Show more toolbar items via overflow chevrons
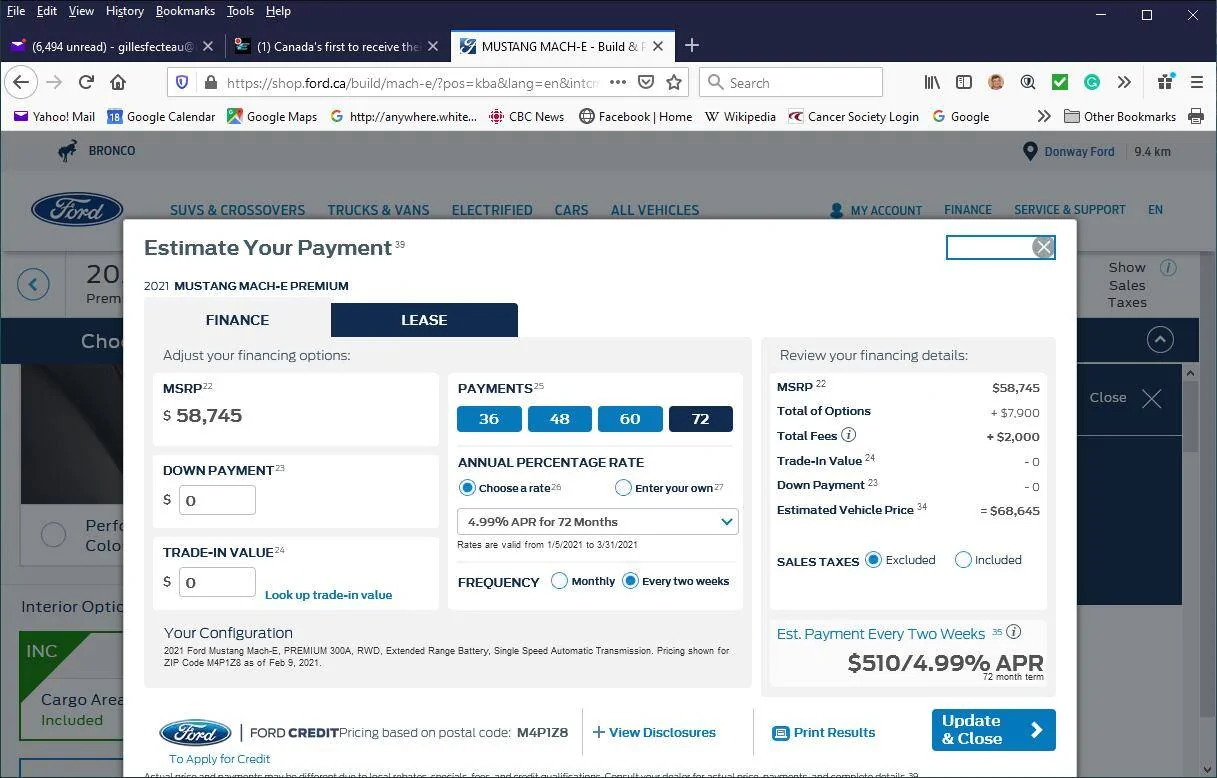This screenshot has width=1217, height=778. [1124, 82]
